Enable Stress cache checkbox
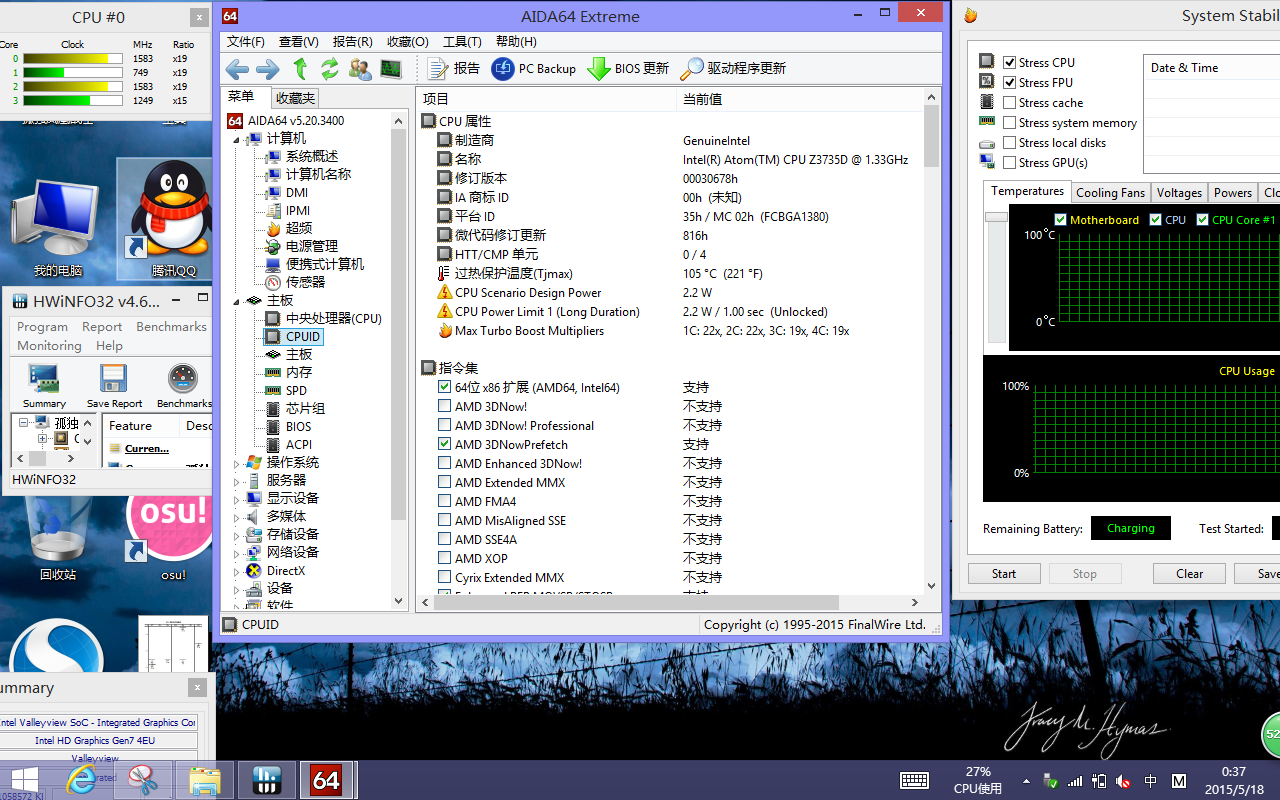Image resolution: width=1280 pixels, height=800 pixels. point(1010,102)
